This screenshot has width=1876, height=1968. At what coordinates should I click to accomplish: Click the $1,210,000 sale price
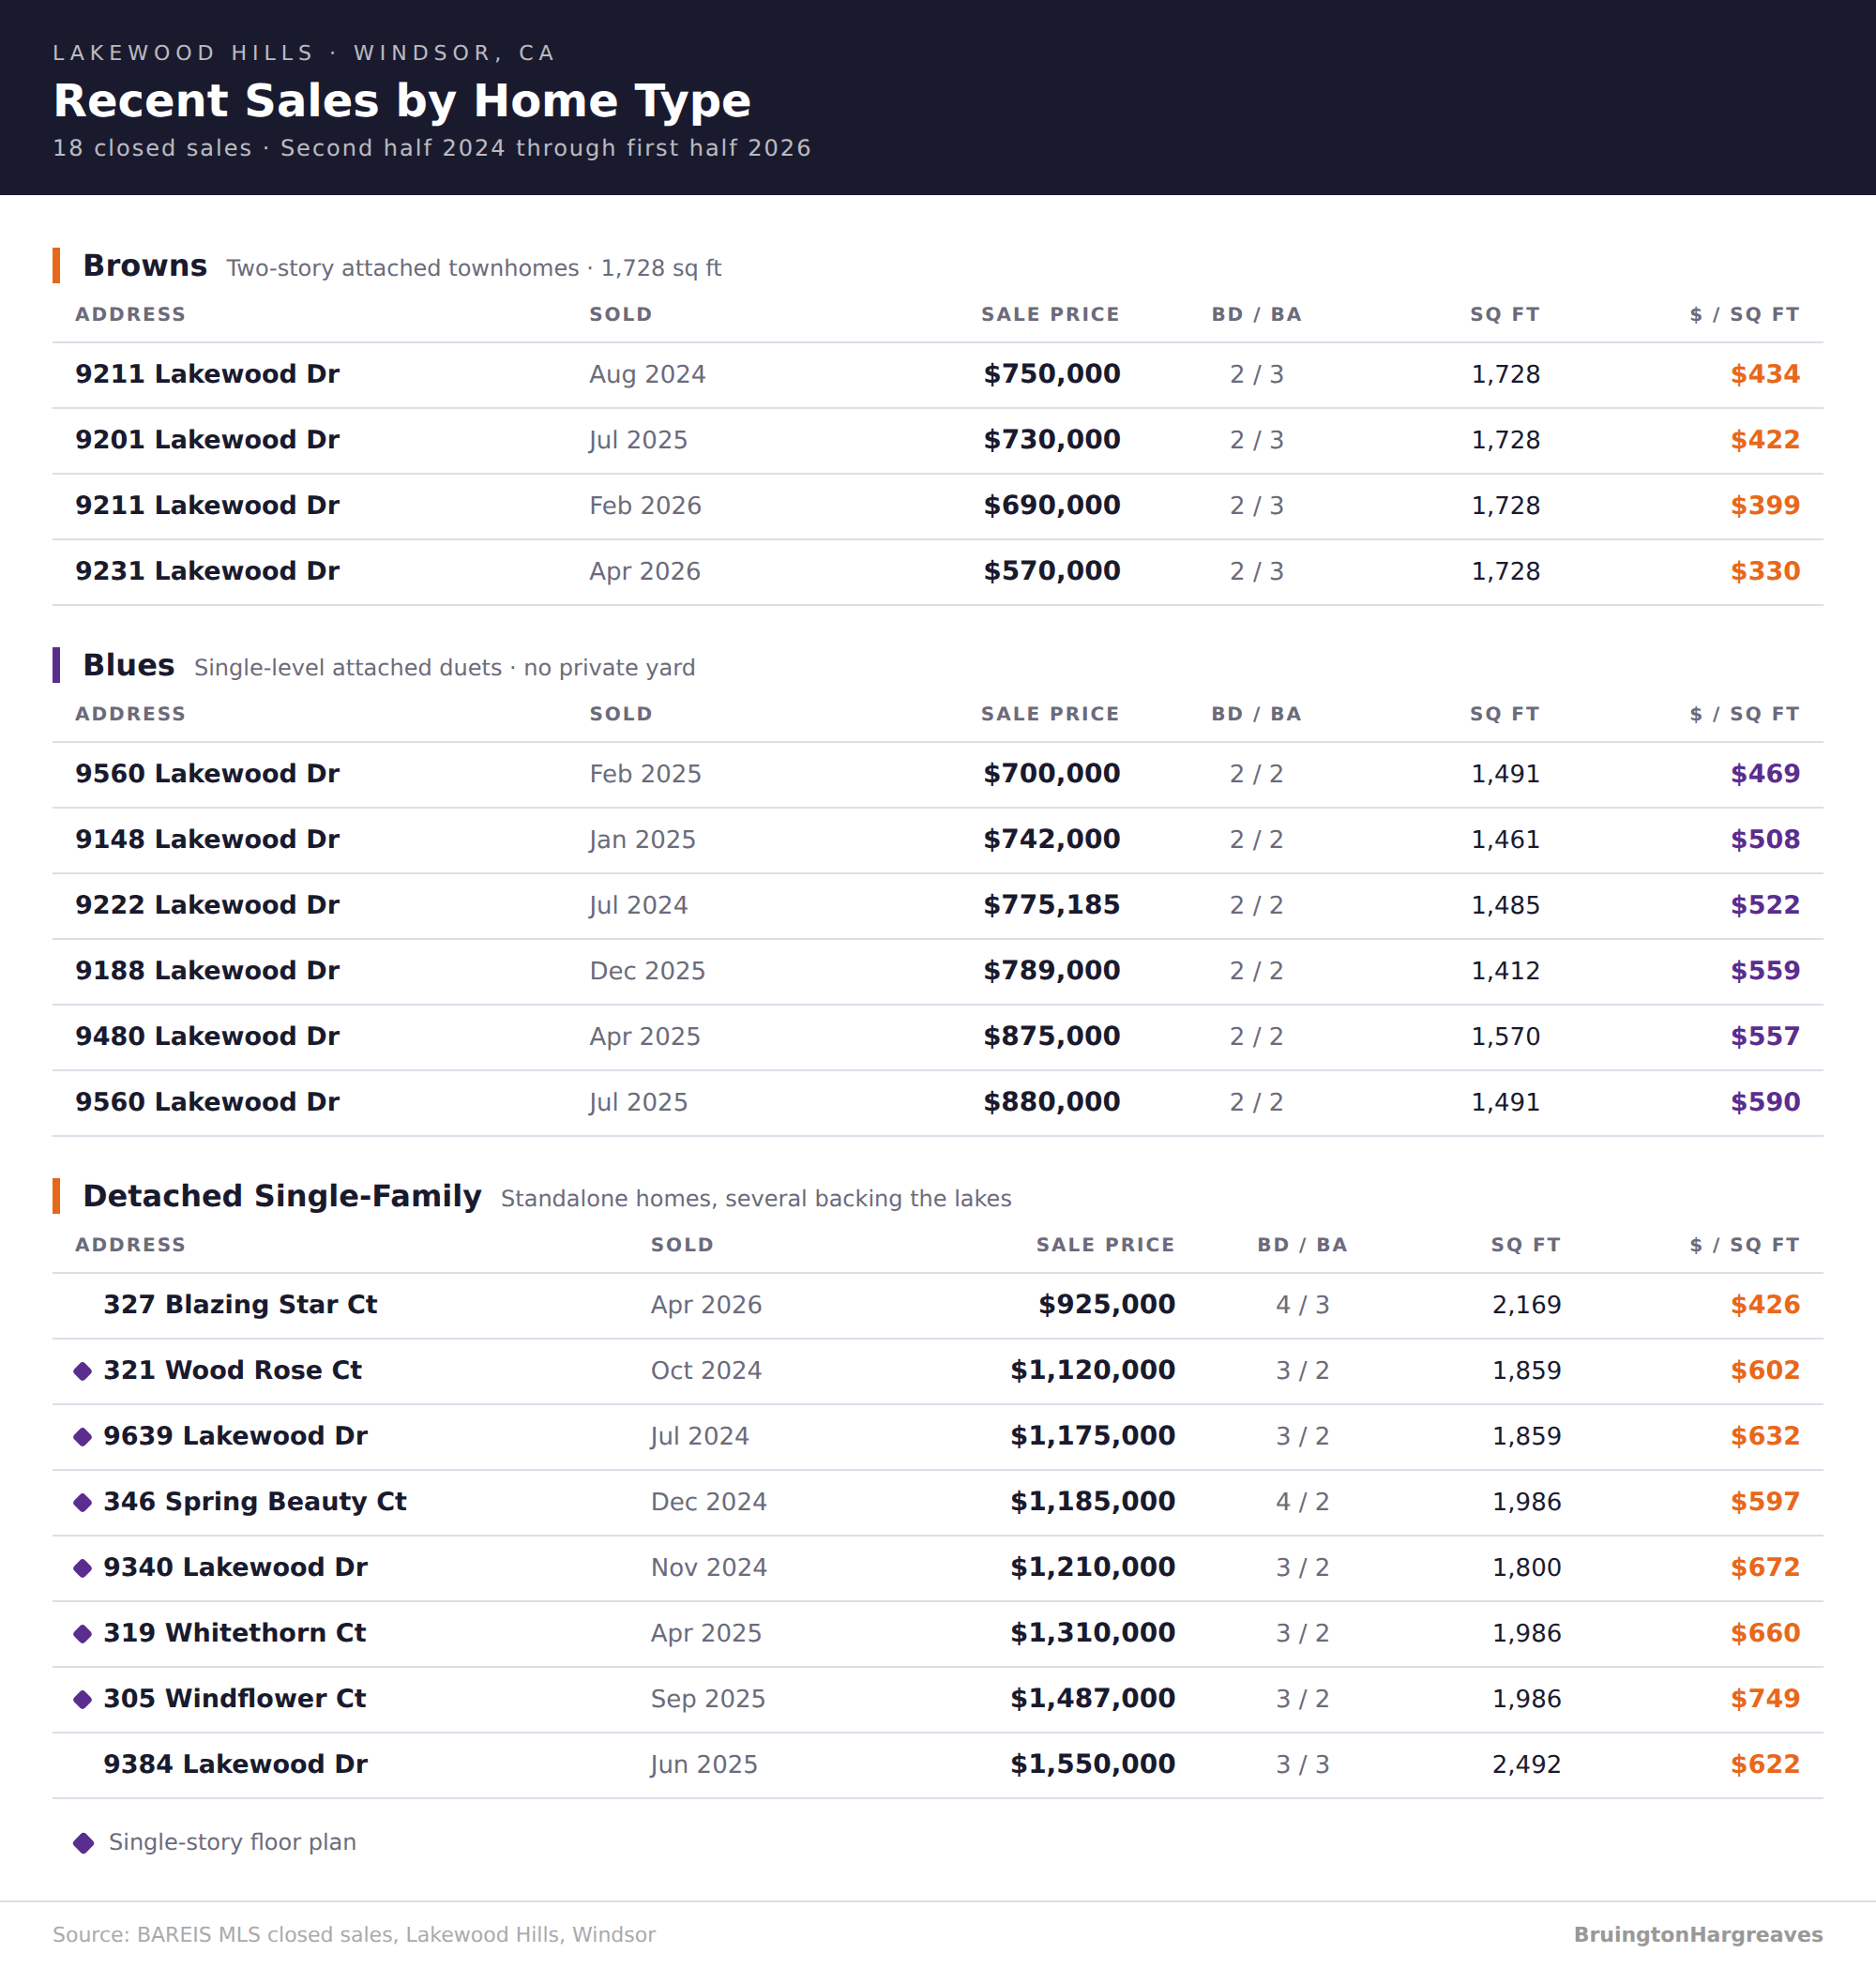[1093, 1568]
